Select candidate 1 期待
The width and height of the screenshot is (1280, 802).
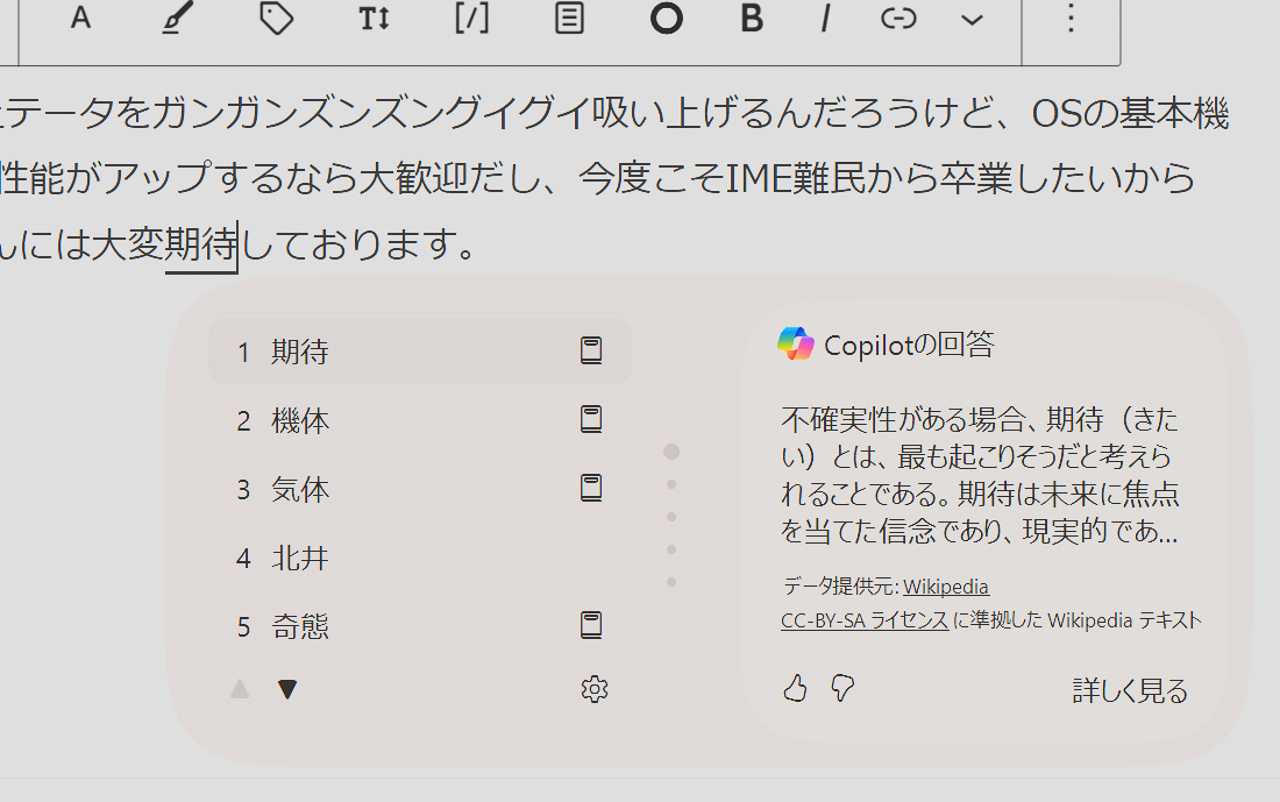coord(300,352)
